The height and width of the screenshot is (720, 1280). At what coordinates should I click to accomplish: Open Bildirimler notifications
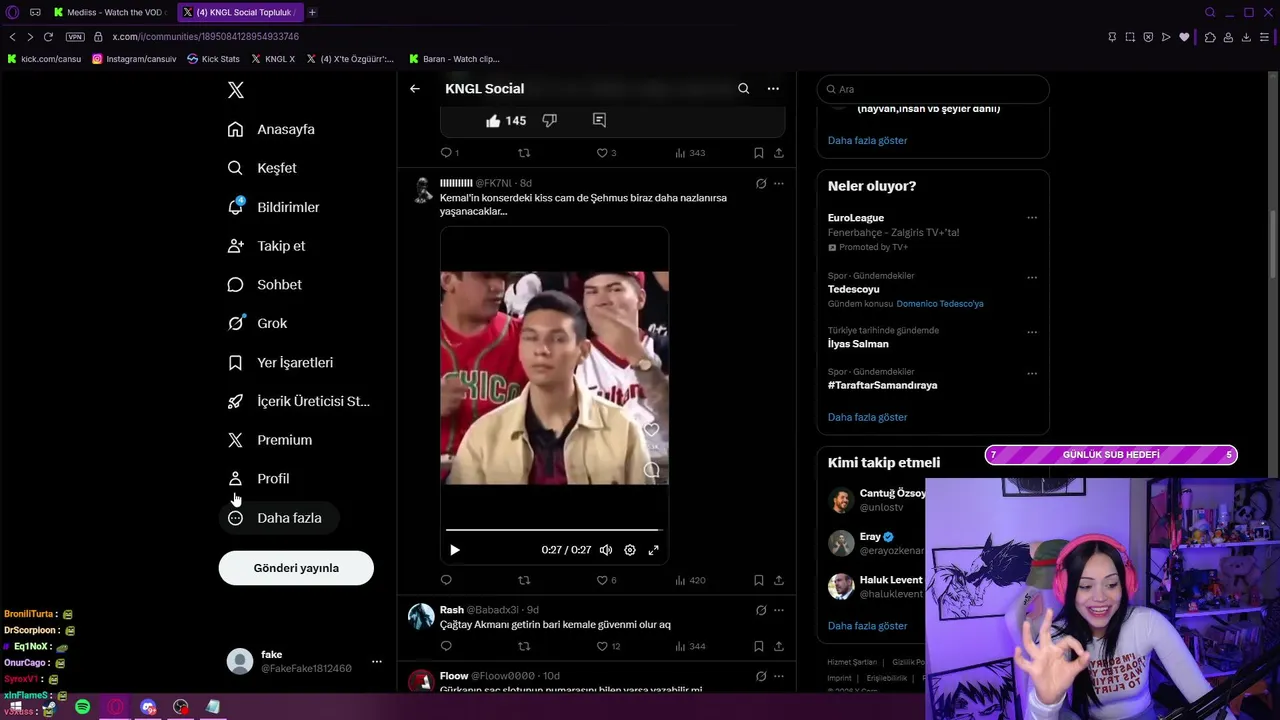click(x=273, y=207)
